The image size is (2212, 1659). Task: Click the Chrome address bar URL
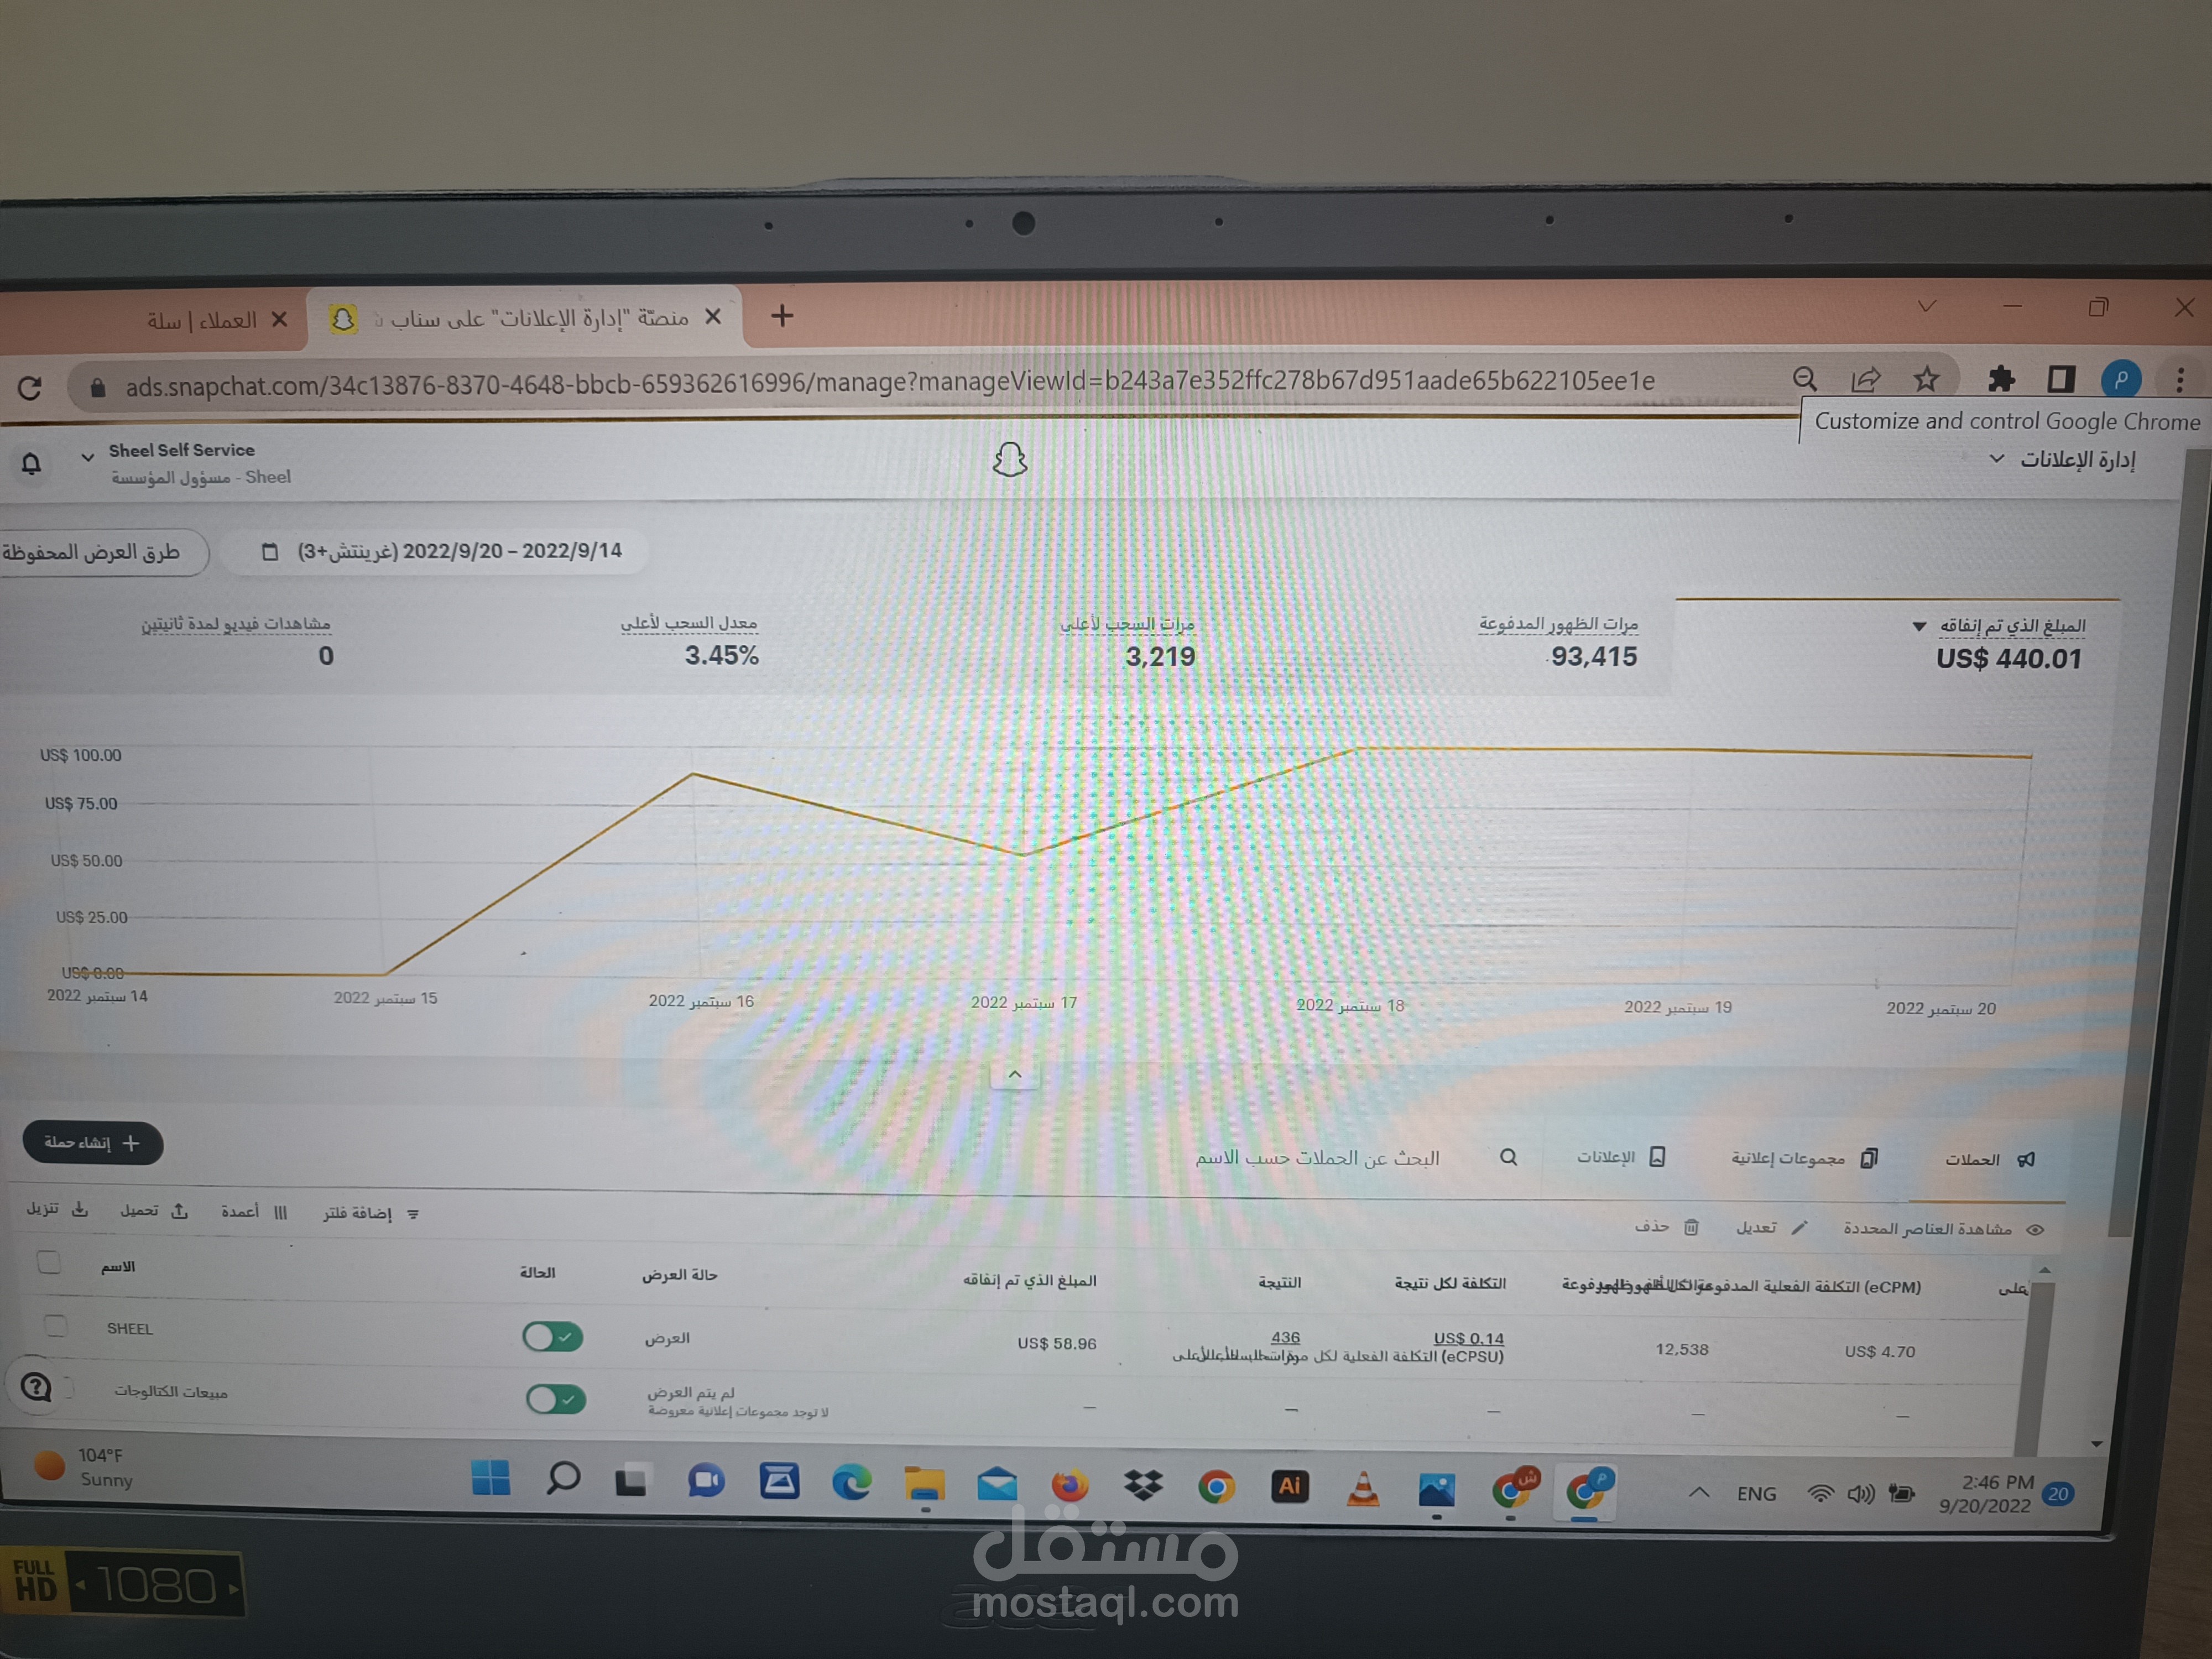click(x=890, y=383)
